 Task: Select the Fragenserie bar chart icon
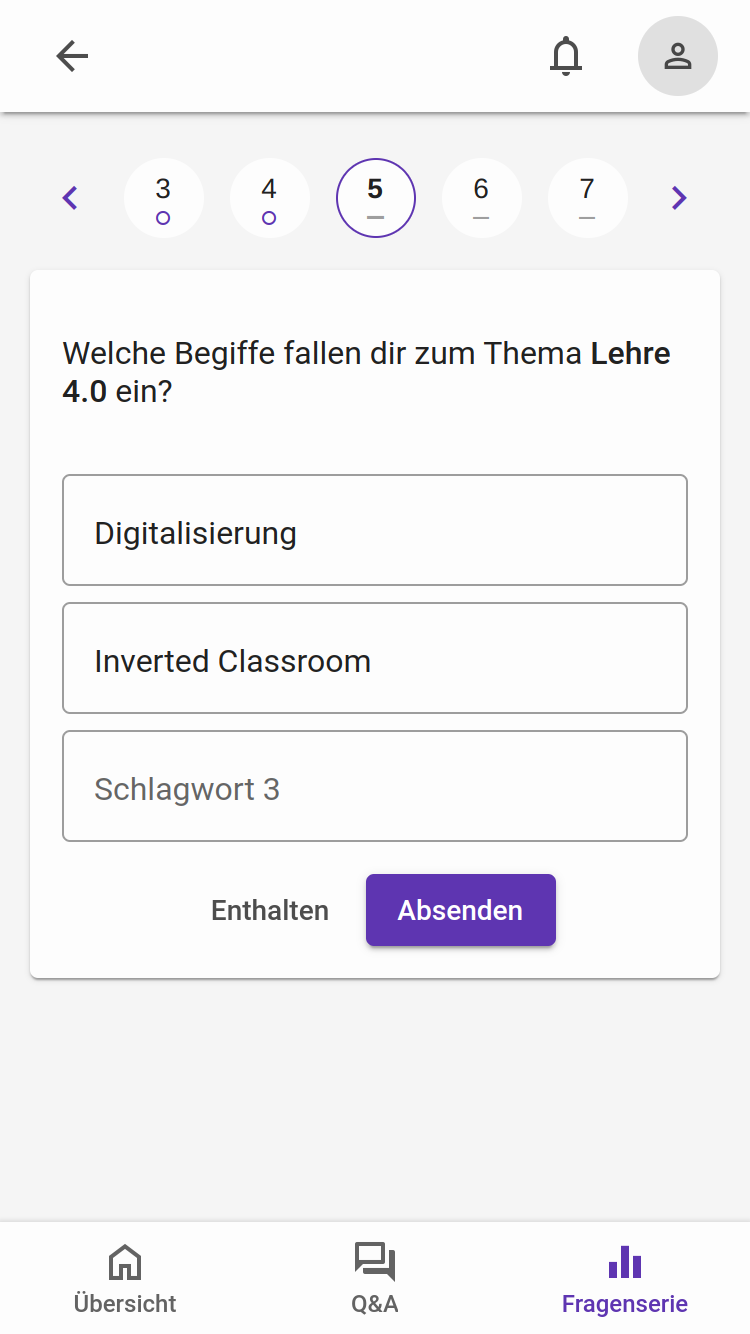[625, 1262]
